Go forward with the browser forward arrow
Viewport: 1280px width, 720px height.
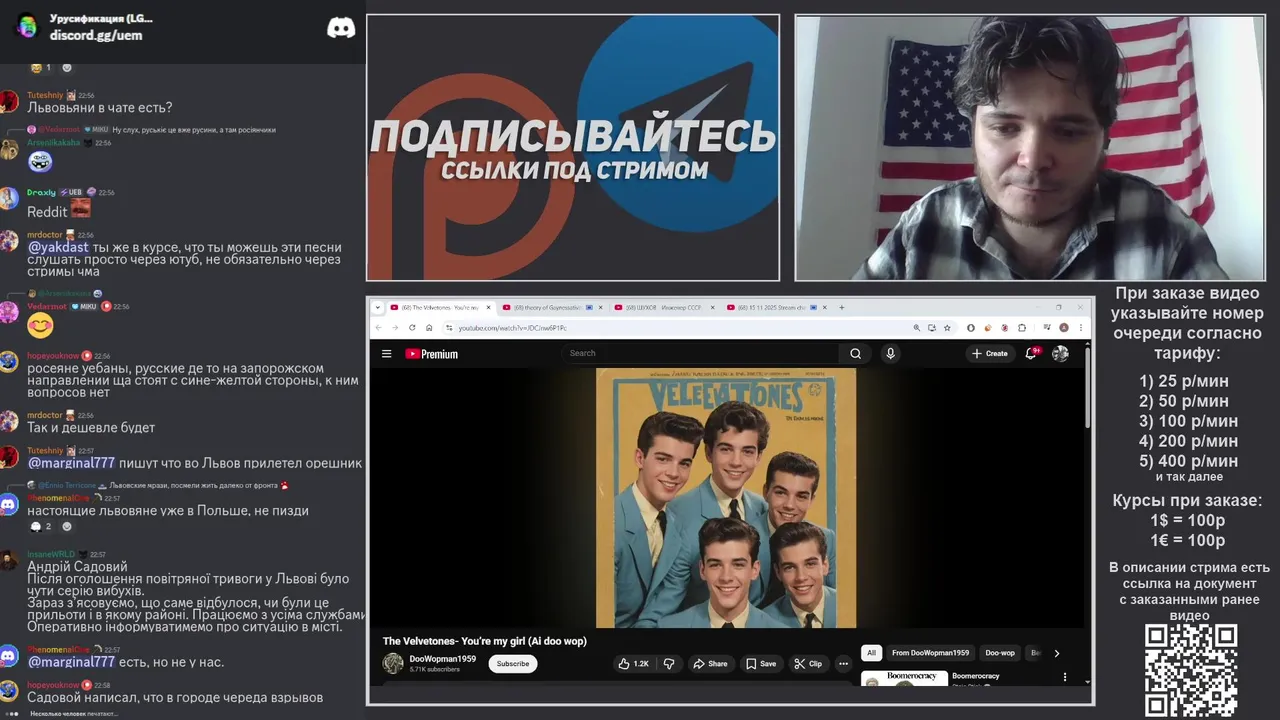393,327
